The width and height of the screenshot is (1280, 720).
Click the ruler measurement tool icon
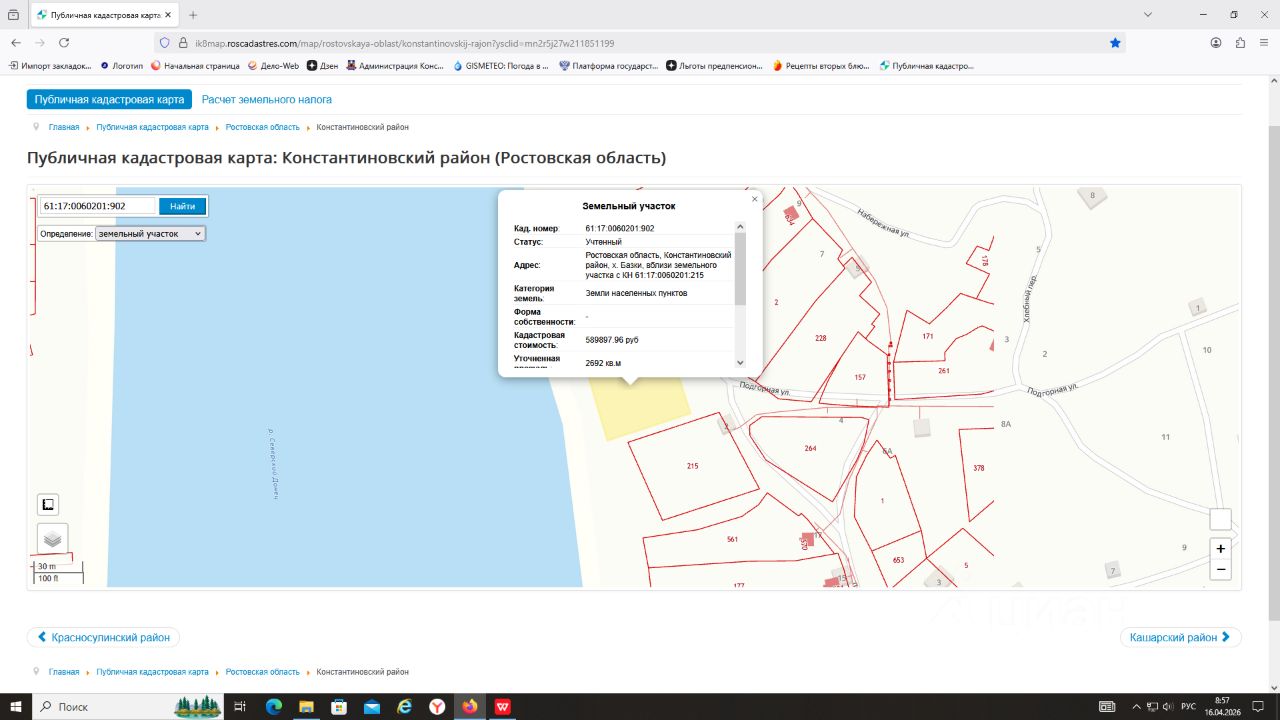click(x=48, y=505)
